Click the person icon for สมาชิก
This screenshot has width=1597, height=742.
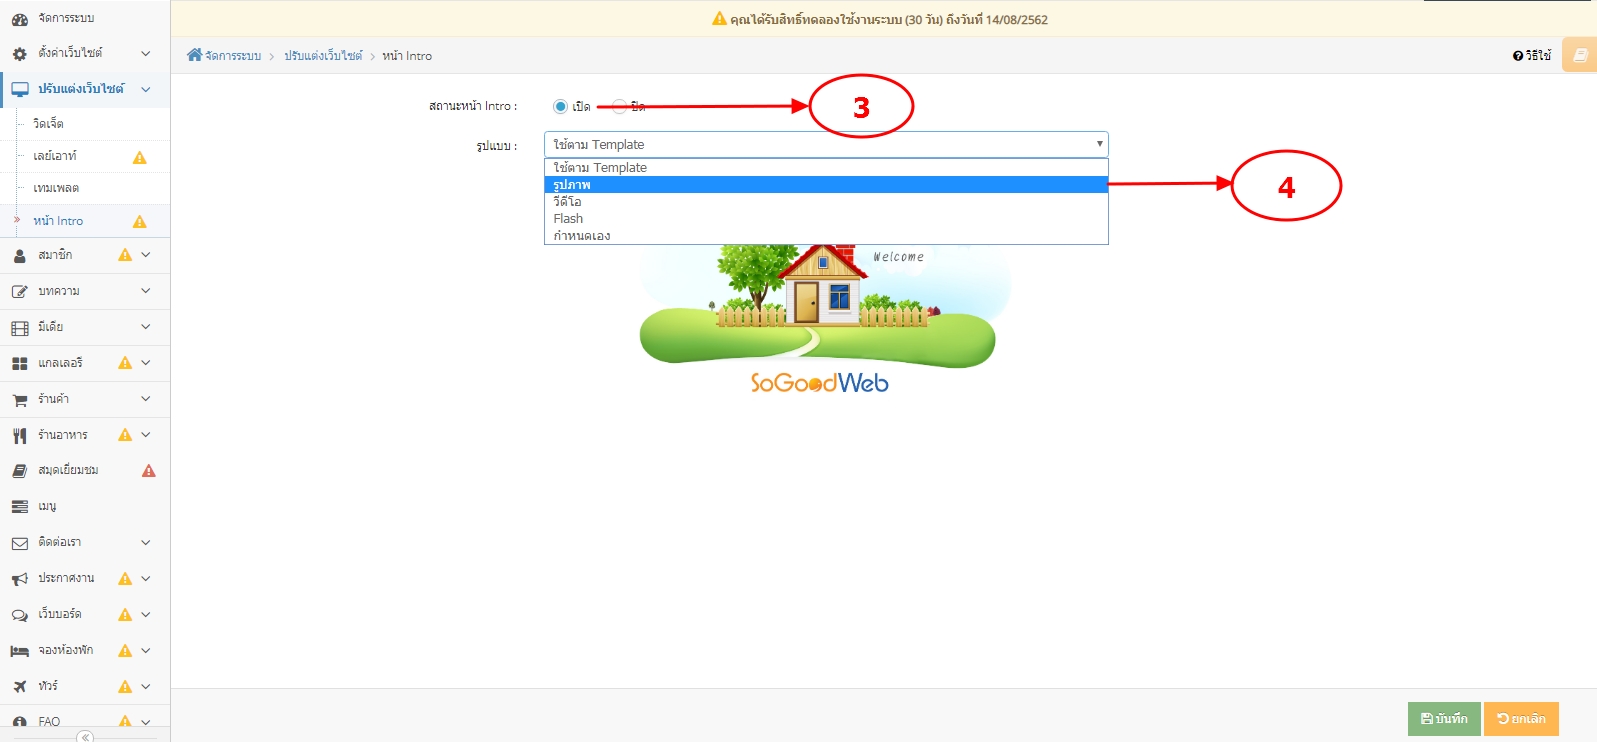(19, 255)
